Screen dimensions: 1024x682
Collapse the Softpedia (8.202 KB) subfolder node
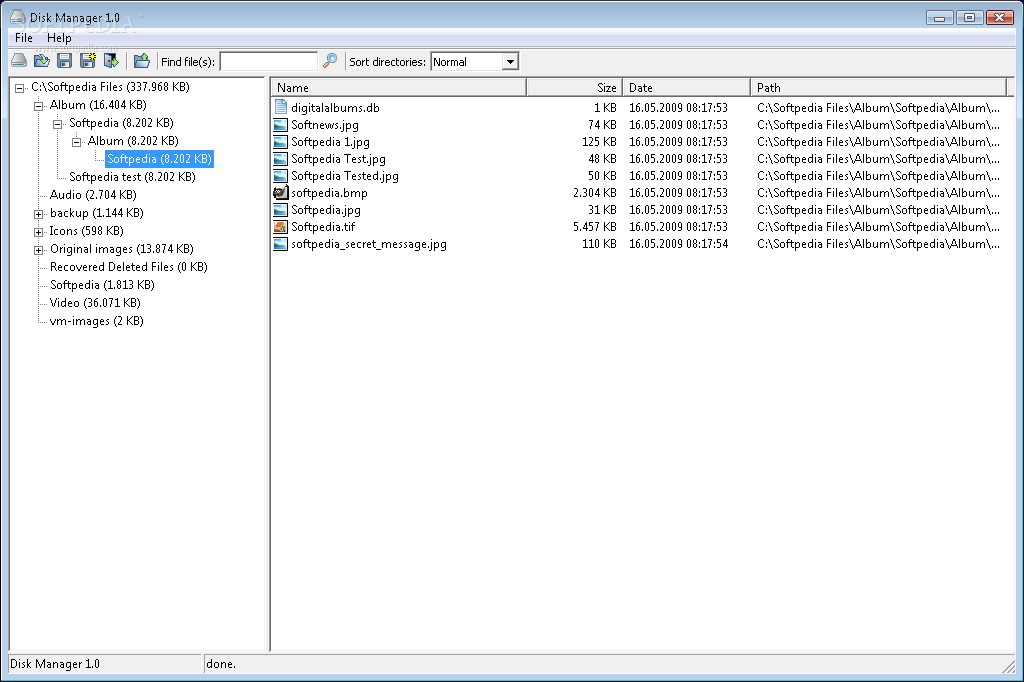click(57, 123)
